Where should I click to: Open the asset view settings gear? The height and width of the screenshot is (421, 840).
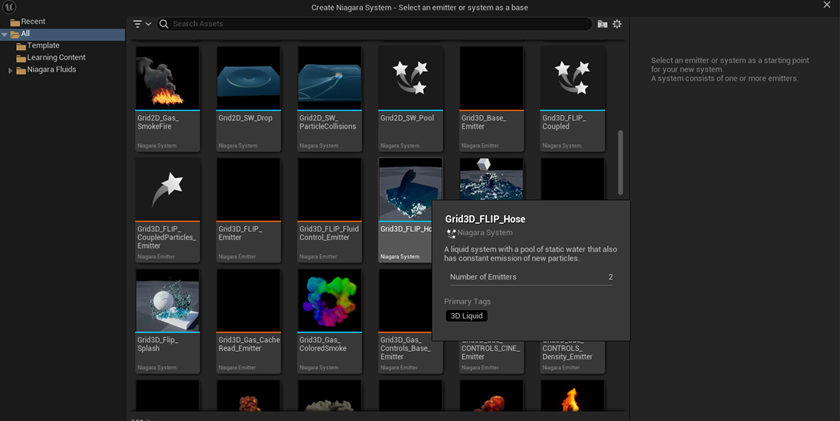pyautogui.click(x=617, y=24)
